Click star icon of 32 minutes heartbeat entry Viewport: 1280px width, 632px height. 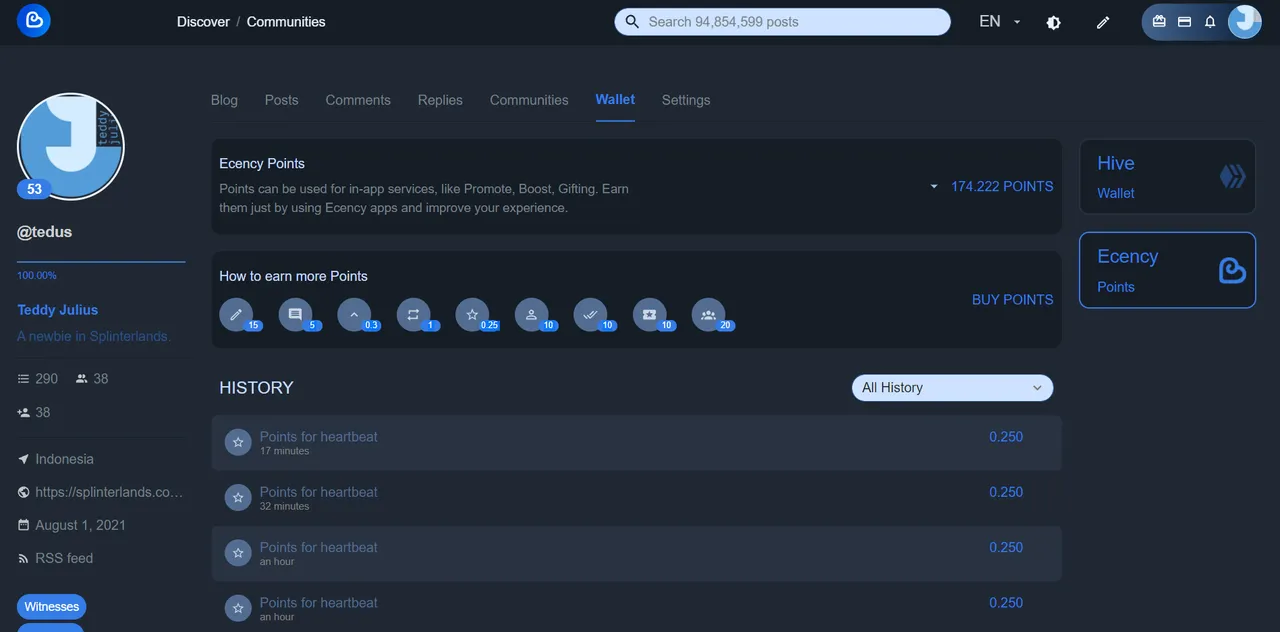tap(238, 497)
